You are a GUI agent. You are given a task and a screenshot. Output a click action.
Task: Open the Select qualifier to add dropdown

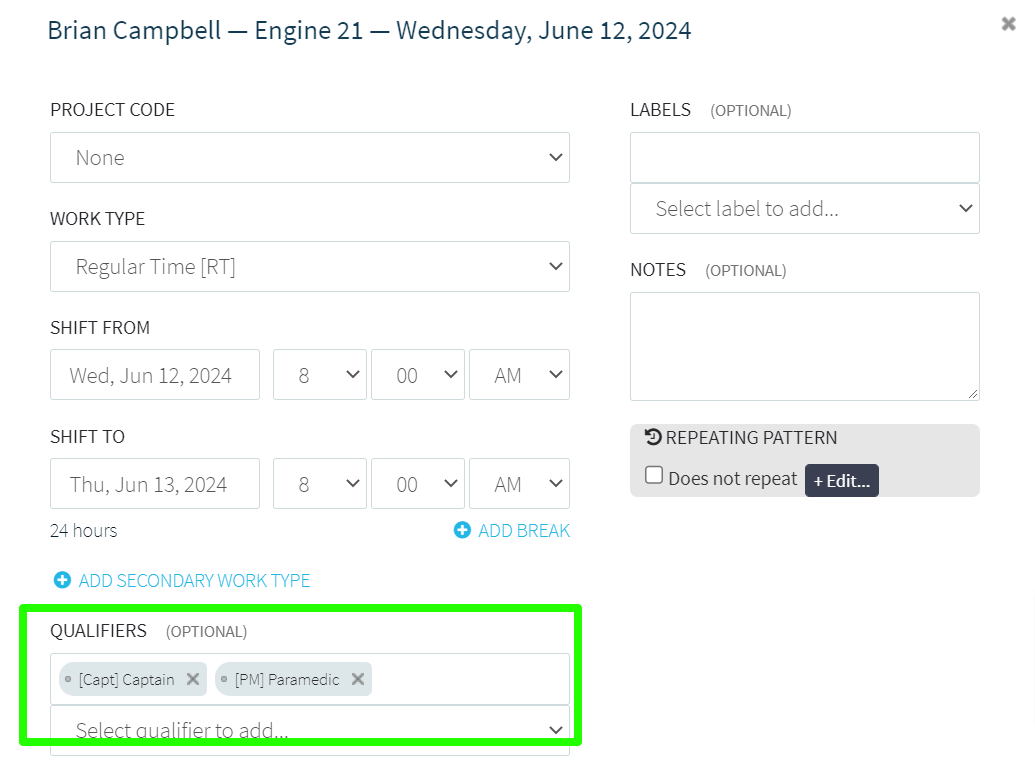pos(310,730)
